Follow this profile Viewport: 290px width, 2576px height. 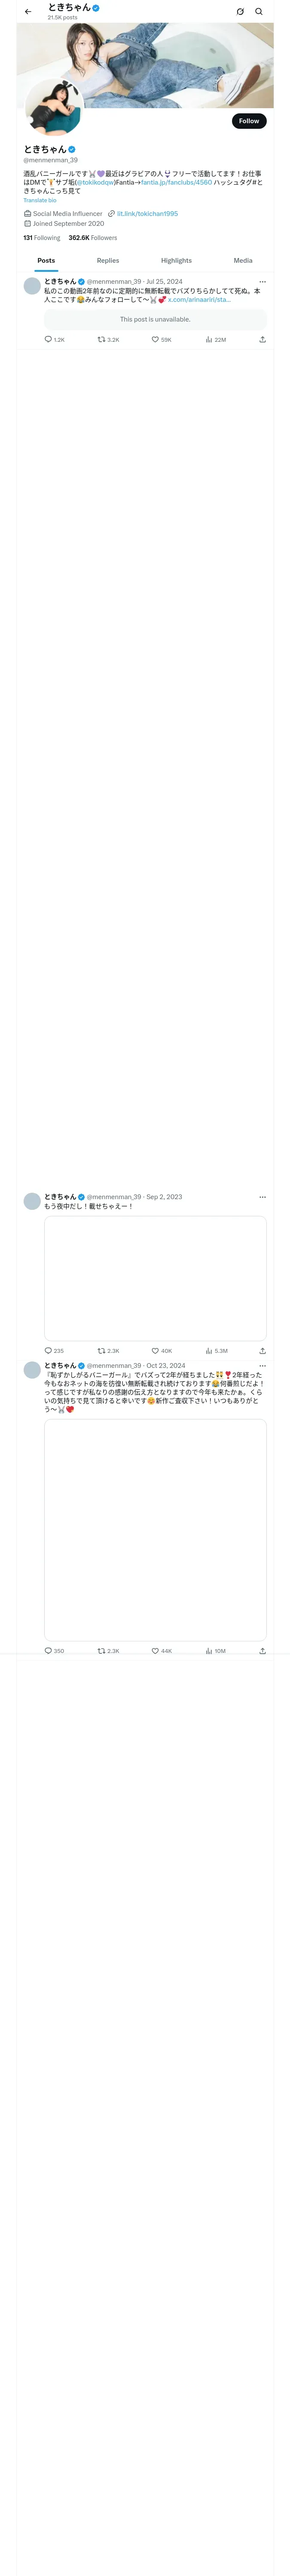tap(249, 121)
